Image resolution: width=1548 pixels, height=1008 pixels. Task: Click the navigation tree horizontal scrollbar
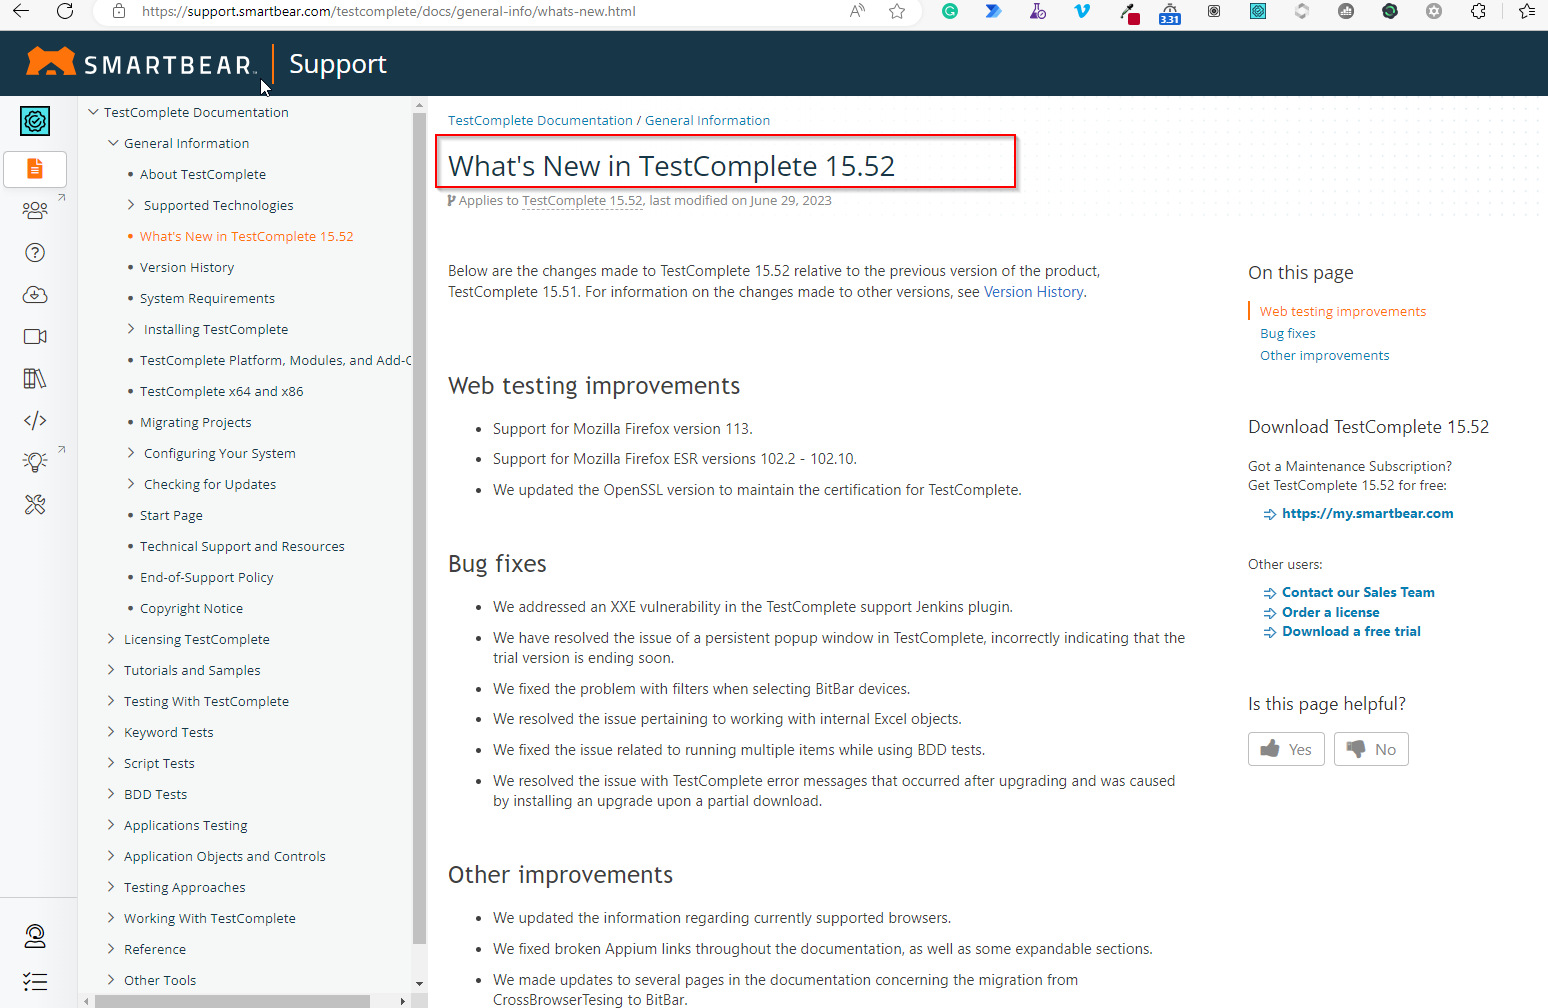pyautogui.click(x=232, y=1000)
